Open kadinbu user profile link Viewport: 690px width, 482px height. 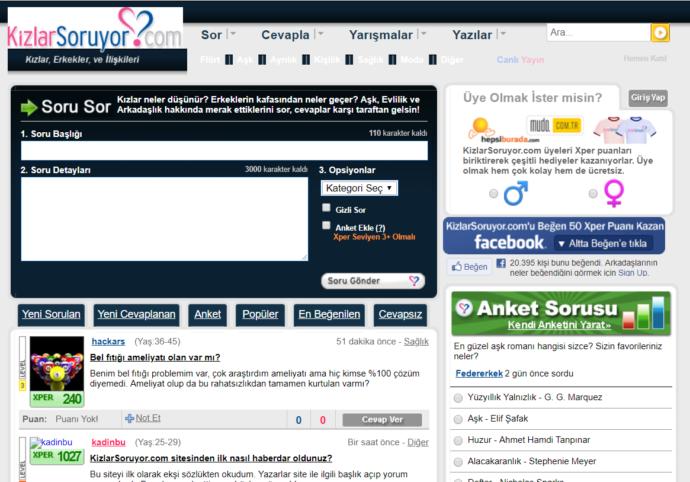click(x=108, y=442)
